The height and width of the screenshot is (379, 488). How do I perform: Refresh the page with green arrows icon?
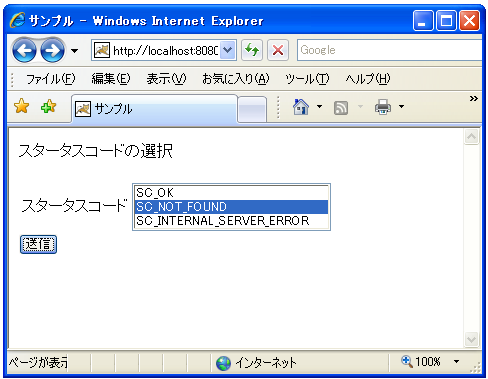point(252,50)
